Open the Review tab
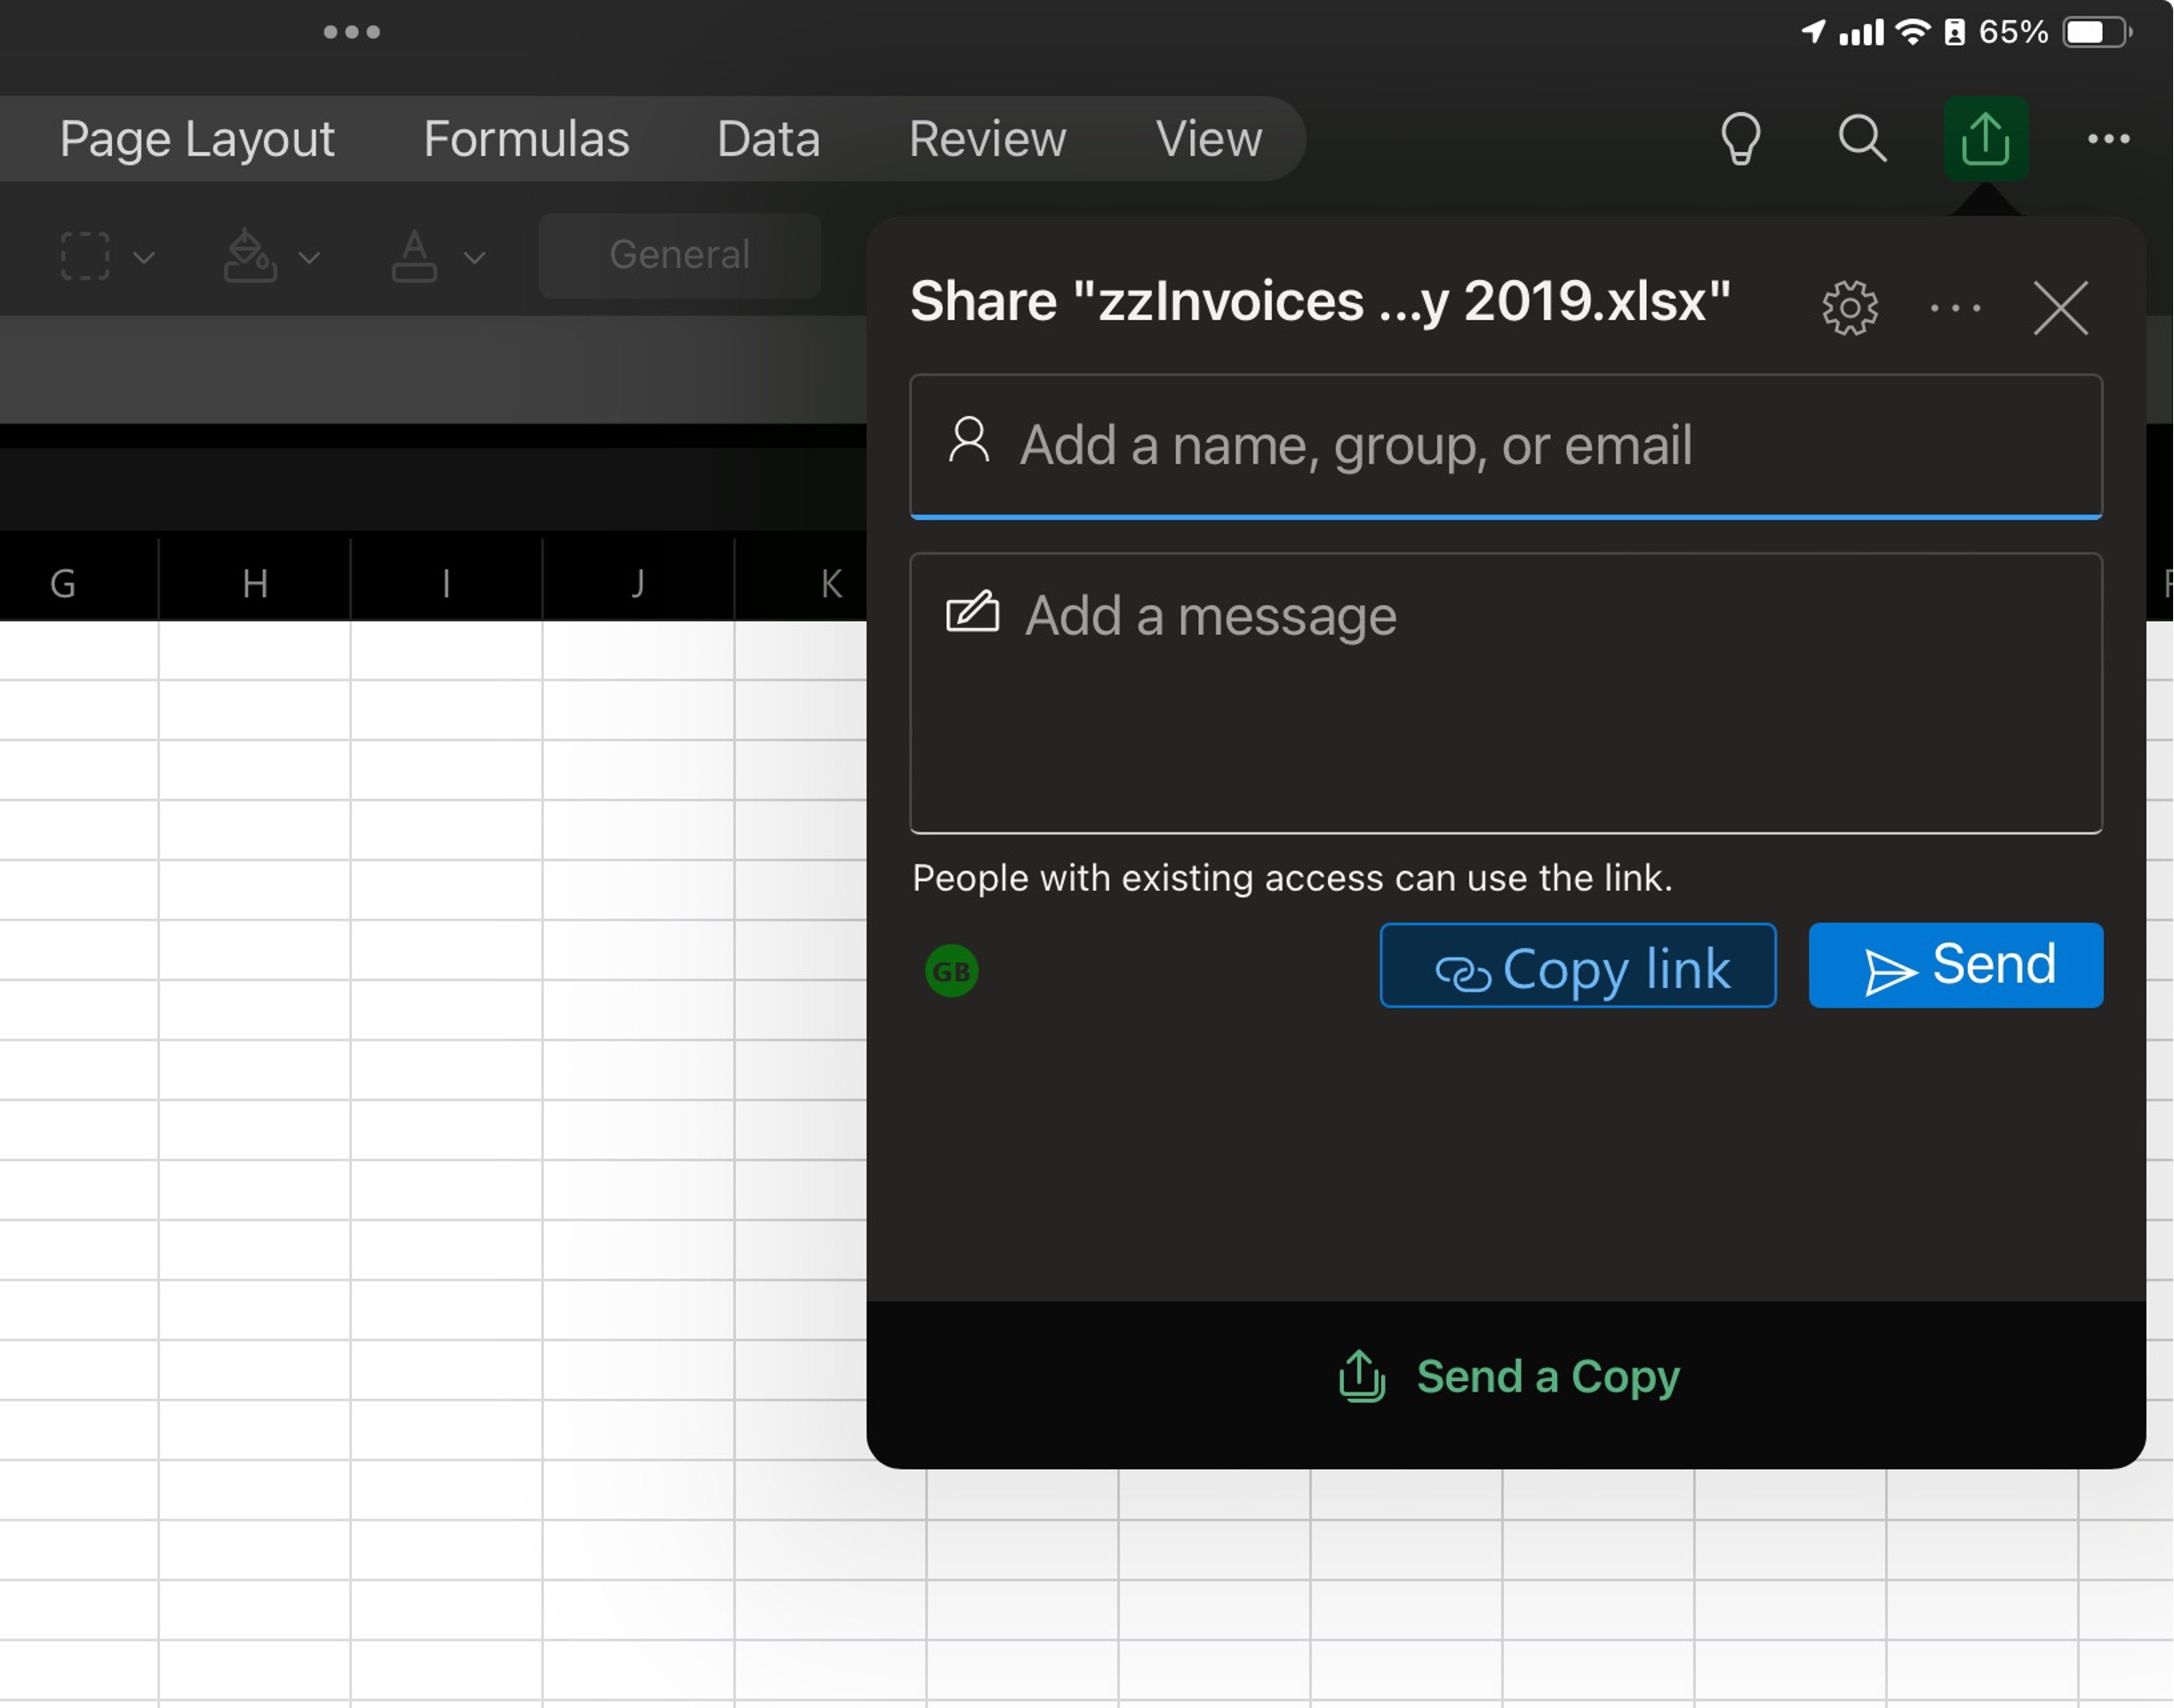2174x1708 pixels. pyautogui.click(x=987, y=138)
